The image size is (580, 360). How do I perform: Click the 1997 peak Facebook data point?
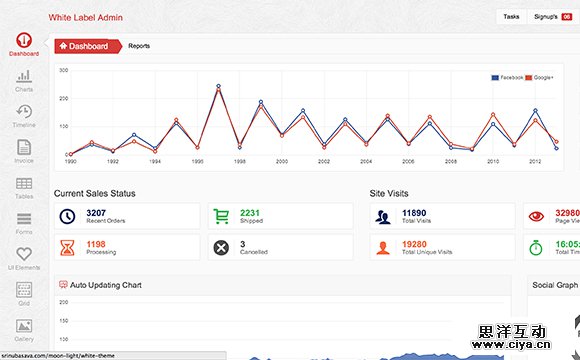[x=218, y=86]
